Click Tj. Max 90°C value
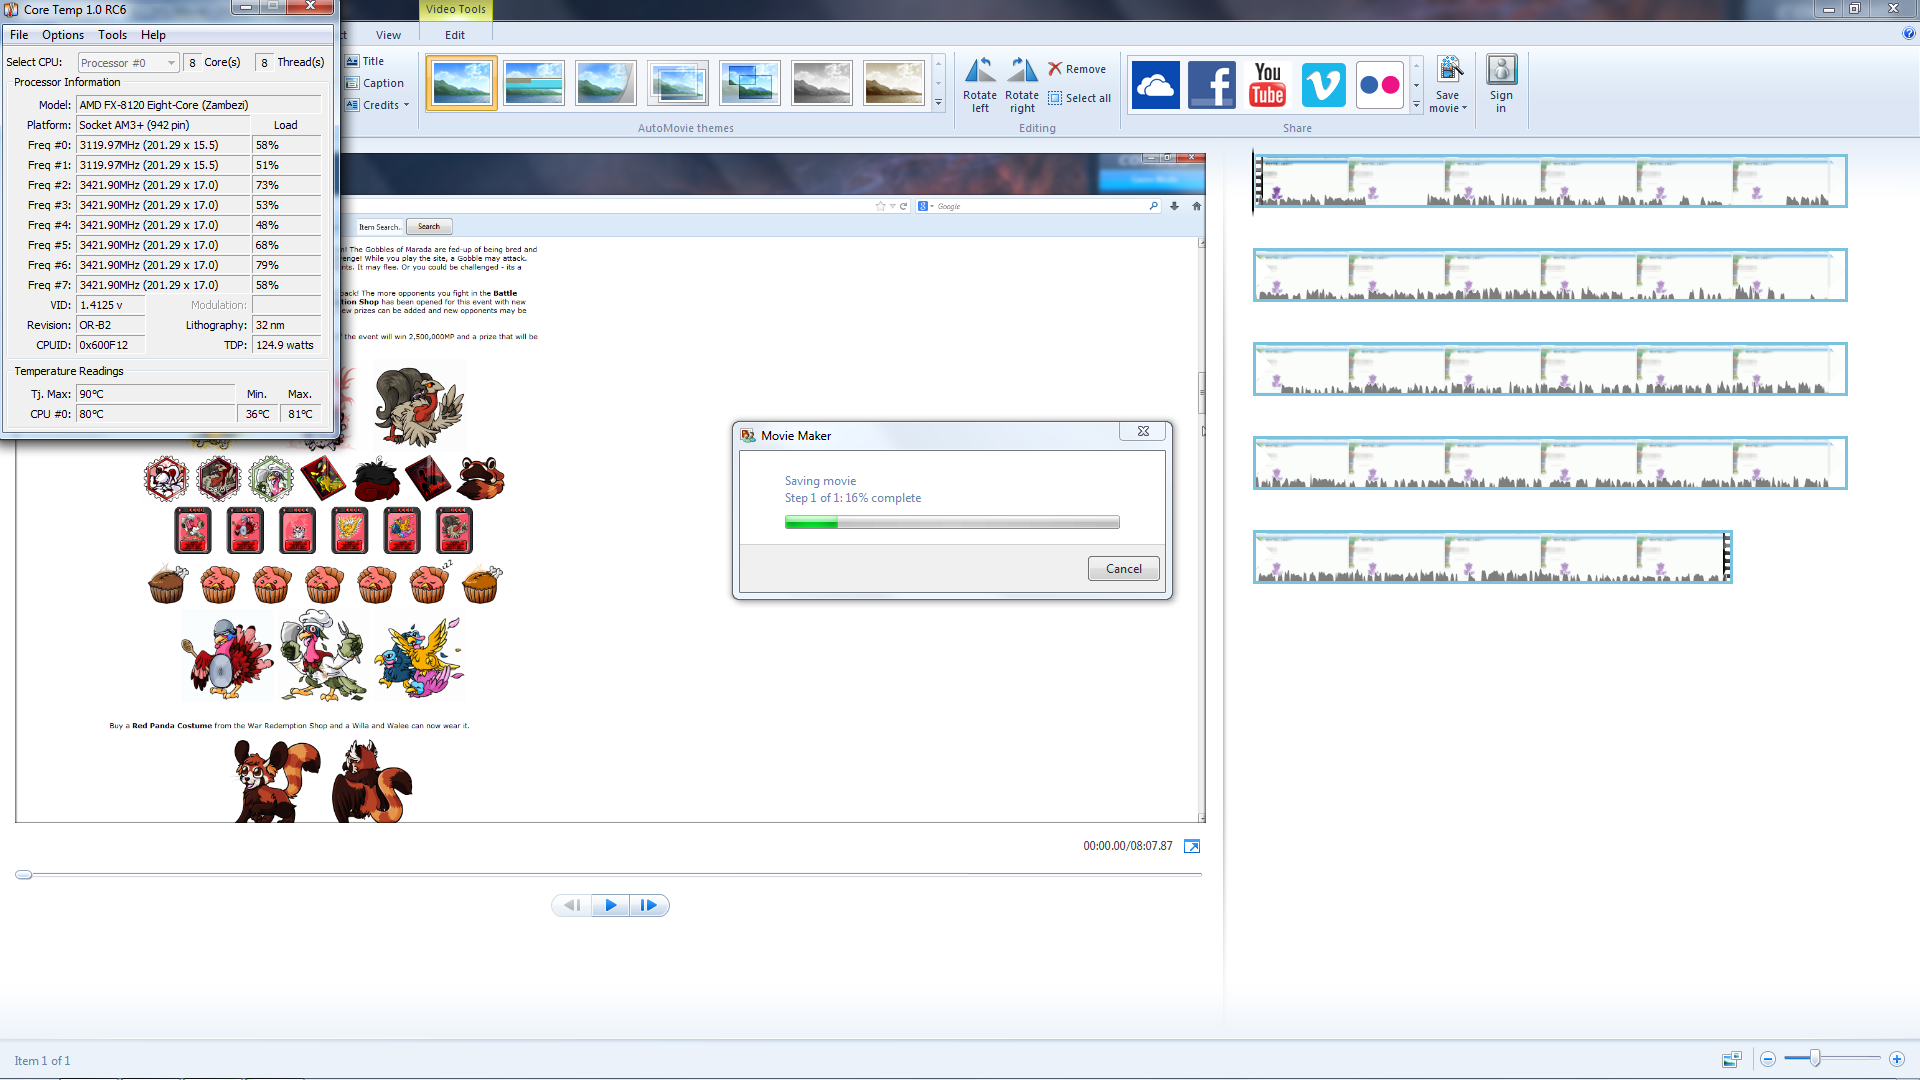The height and width of the screenshot is (1080, 1920). (155, 394)
